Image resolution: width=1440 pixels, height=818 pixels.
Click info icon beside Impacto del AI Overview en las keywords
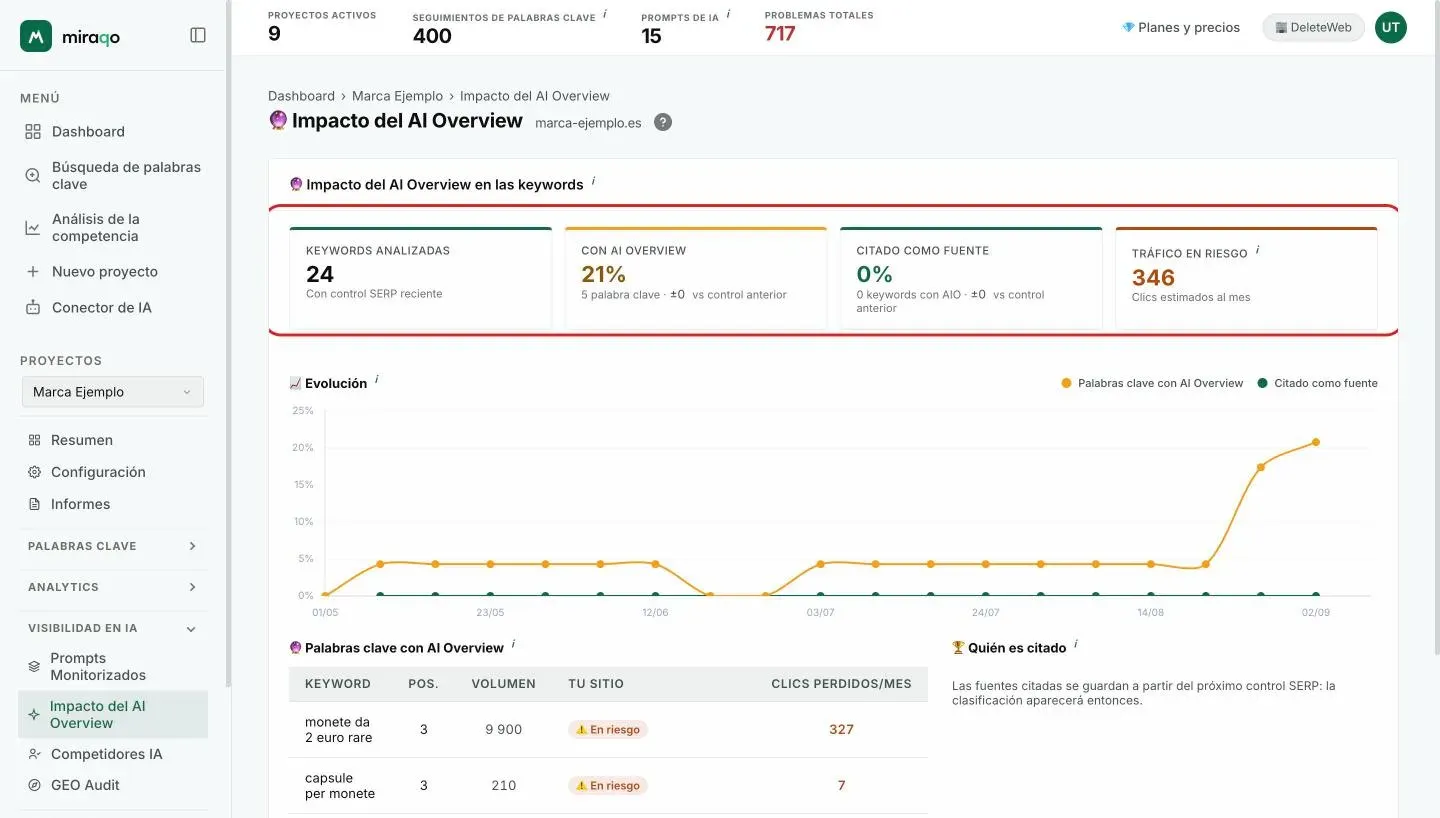(x=593, y=181)
